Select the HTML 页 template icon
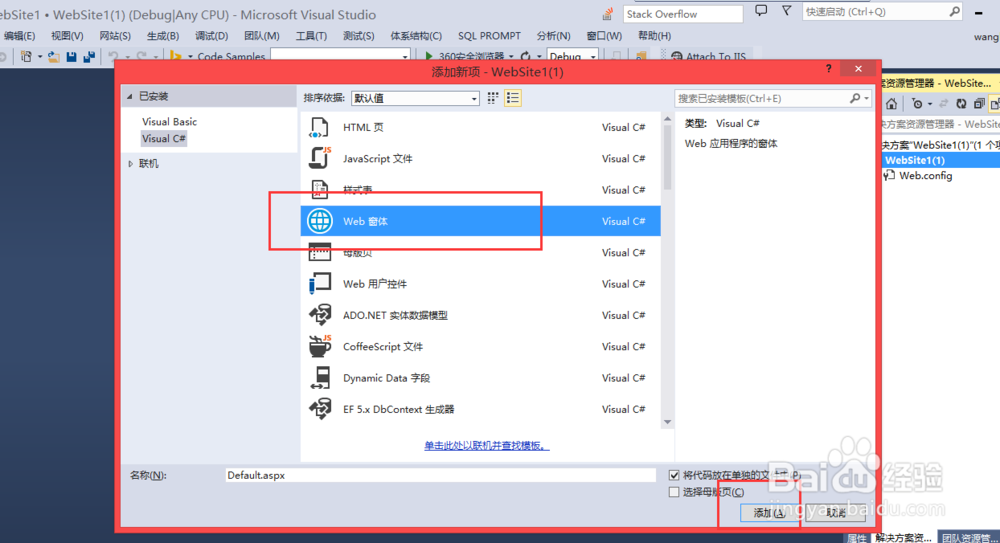 tap(319, 127)
